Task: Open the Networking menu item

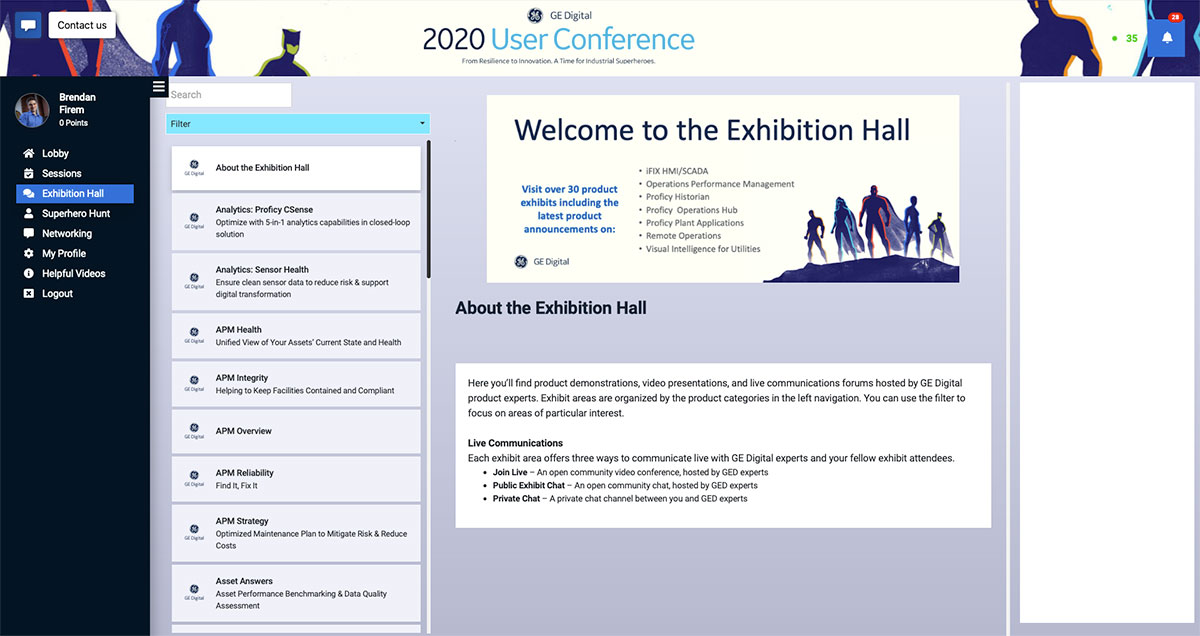Action: 66,234
